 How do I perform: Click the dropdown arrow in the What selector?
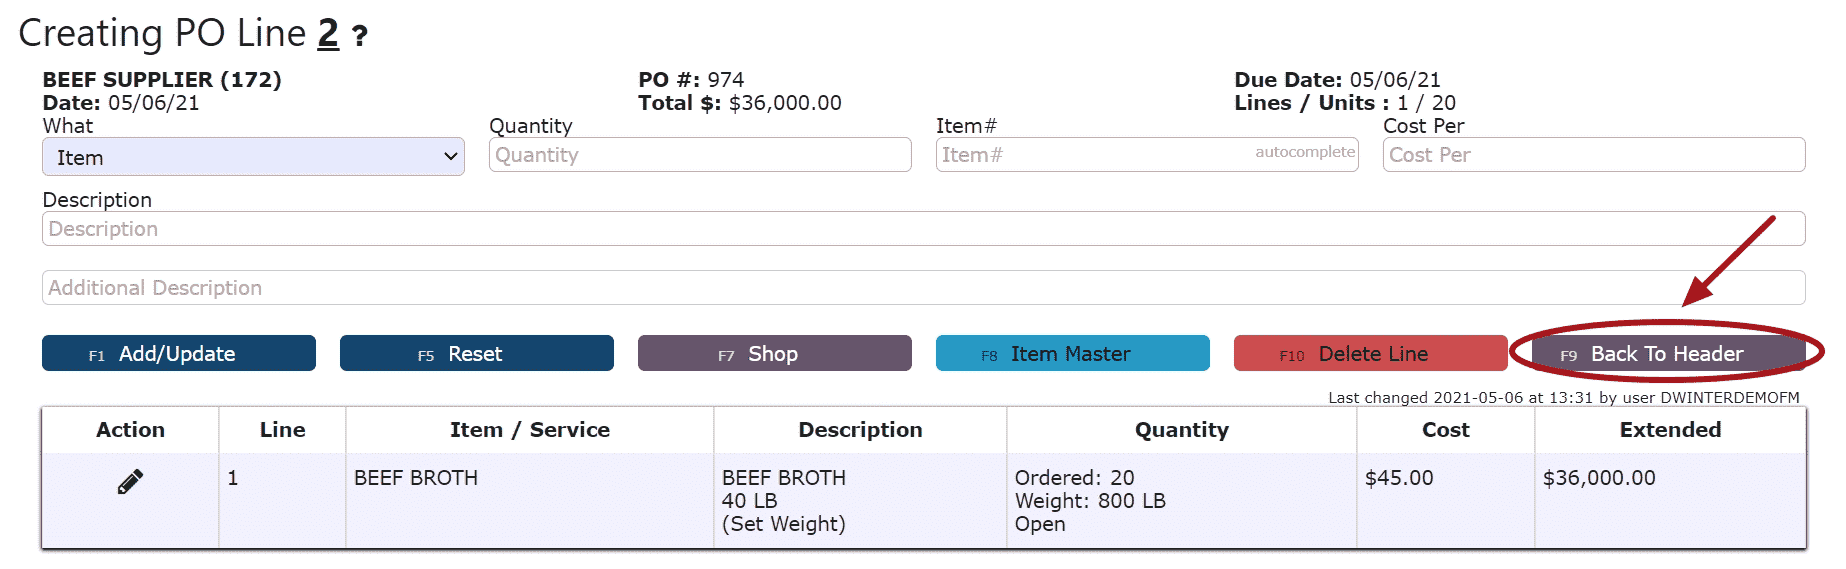(x=450, y=157)
